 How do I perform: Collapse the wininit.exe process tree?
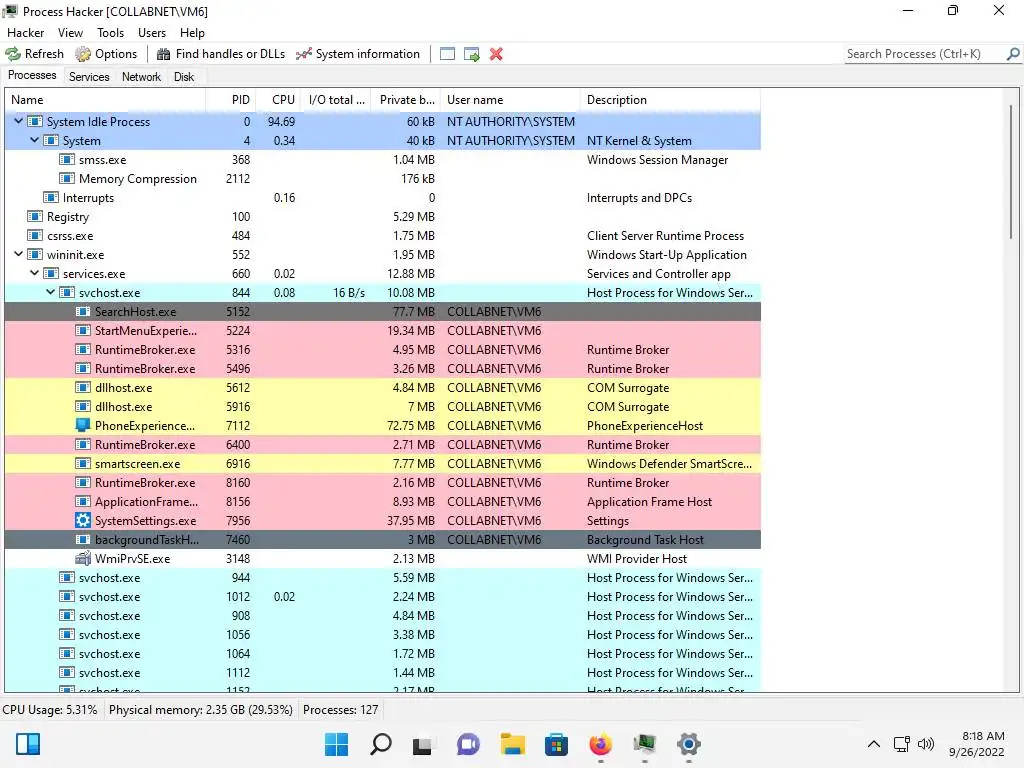pyautogui.click(x=19, y=255)
